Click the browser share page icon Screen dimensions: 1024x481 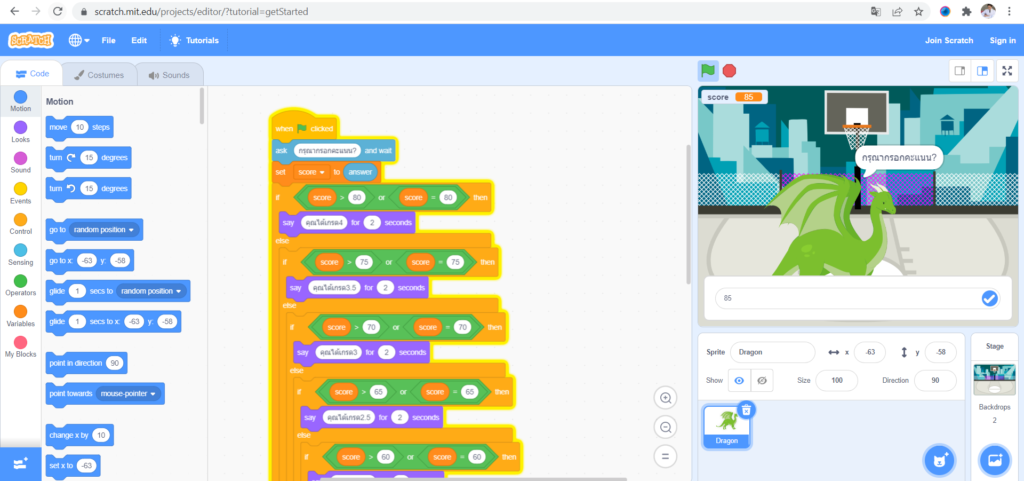897,11
